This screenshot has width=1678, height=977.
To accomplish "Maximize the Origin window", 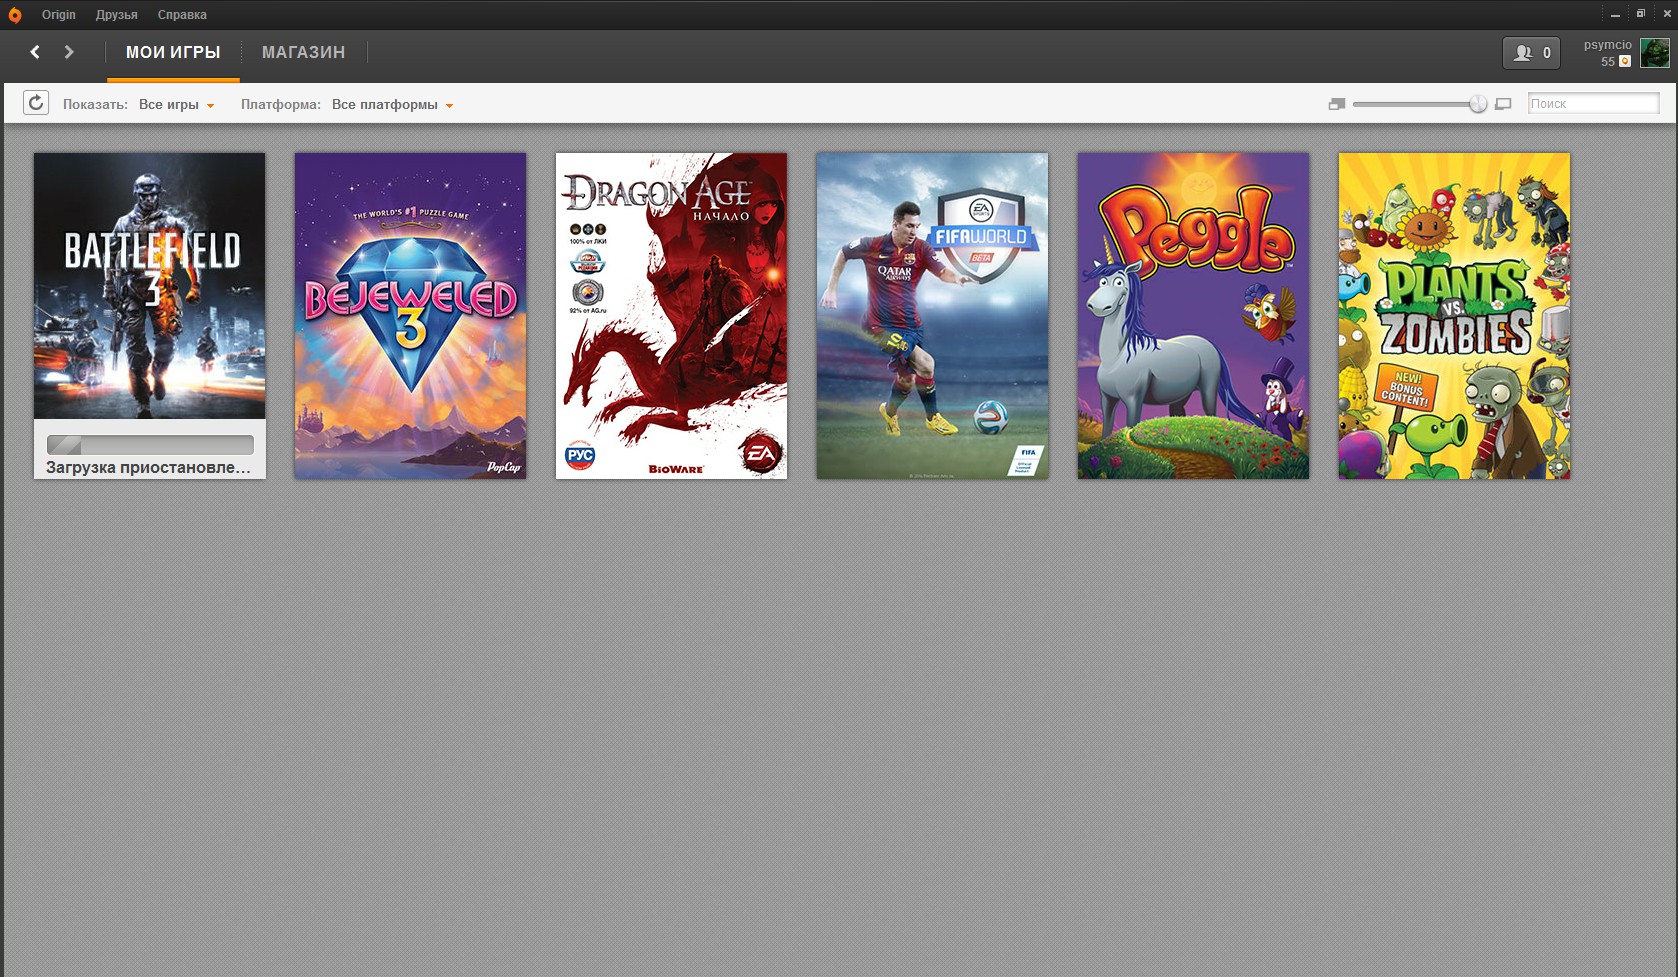I will [x=1641, y=14].
